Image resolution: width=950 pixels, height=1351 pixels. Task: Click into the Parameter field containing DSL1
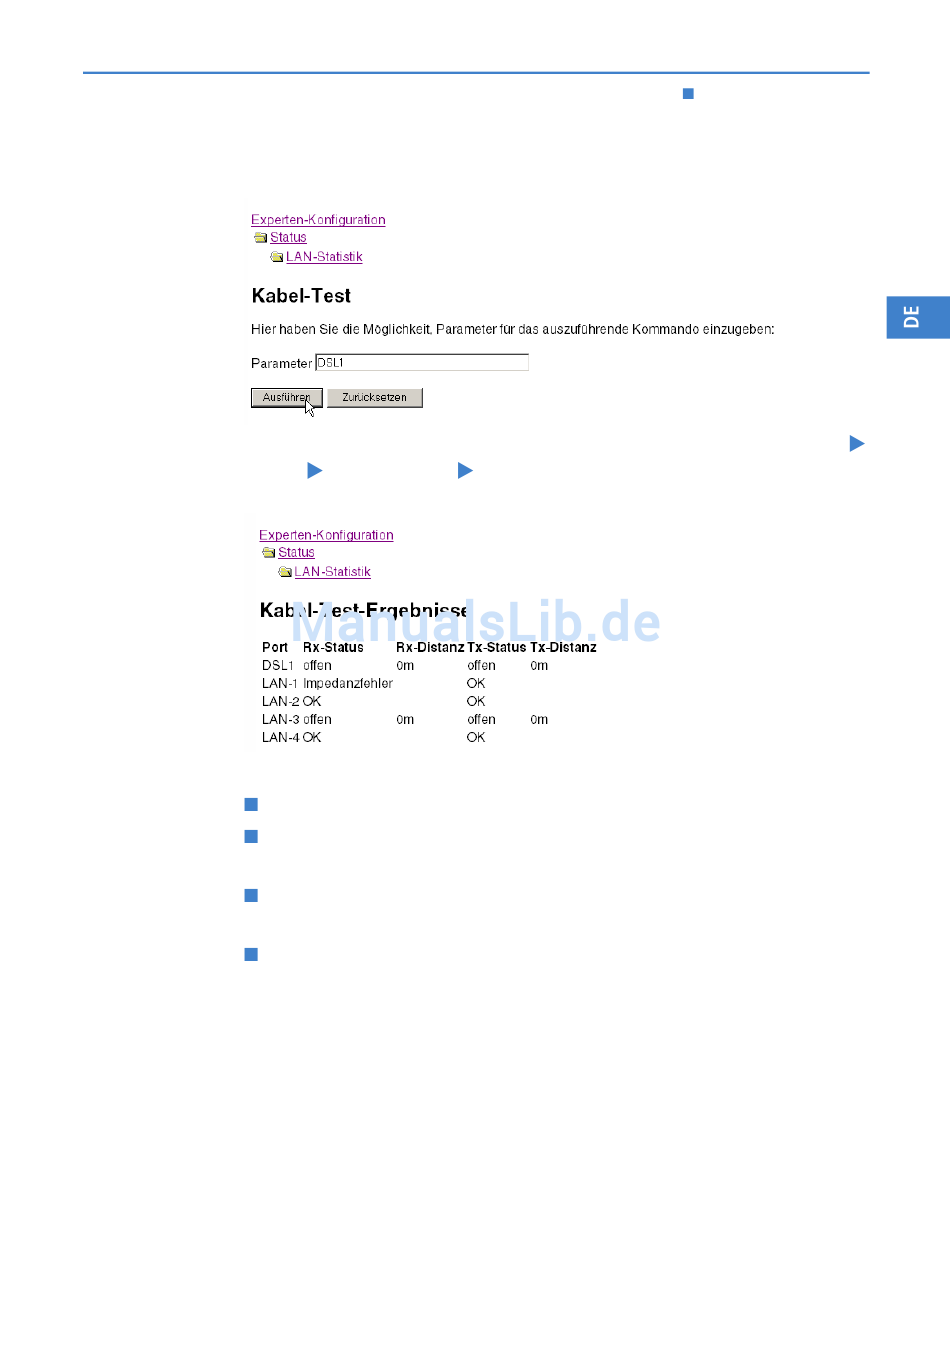(421, 363)
